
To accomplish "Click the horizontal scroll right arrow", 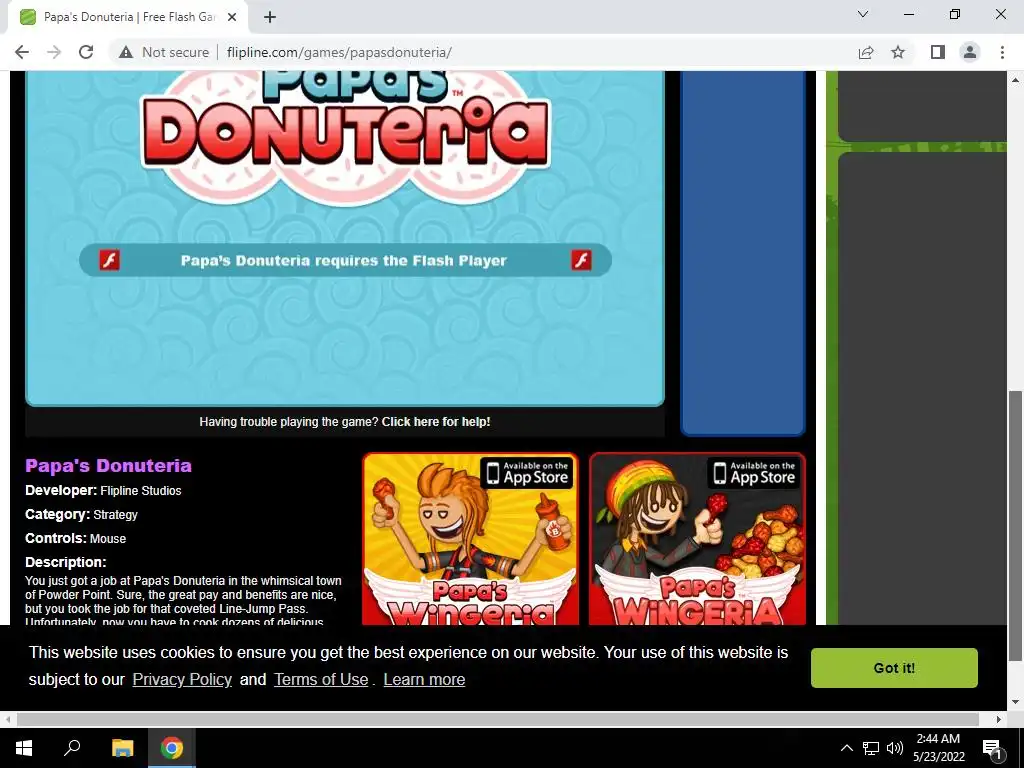I will pos(999,719).
